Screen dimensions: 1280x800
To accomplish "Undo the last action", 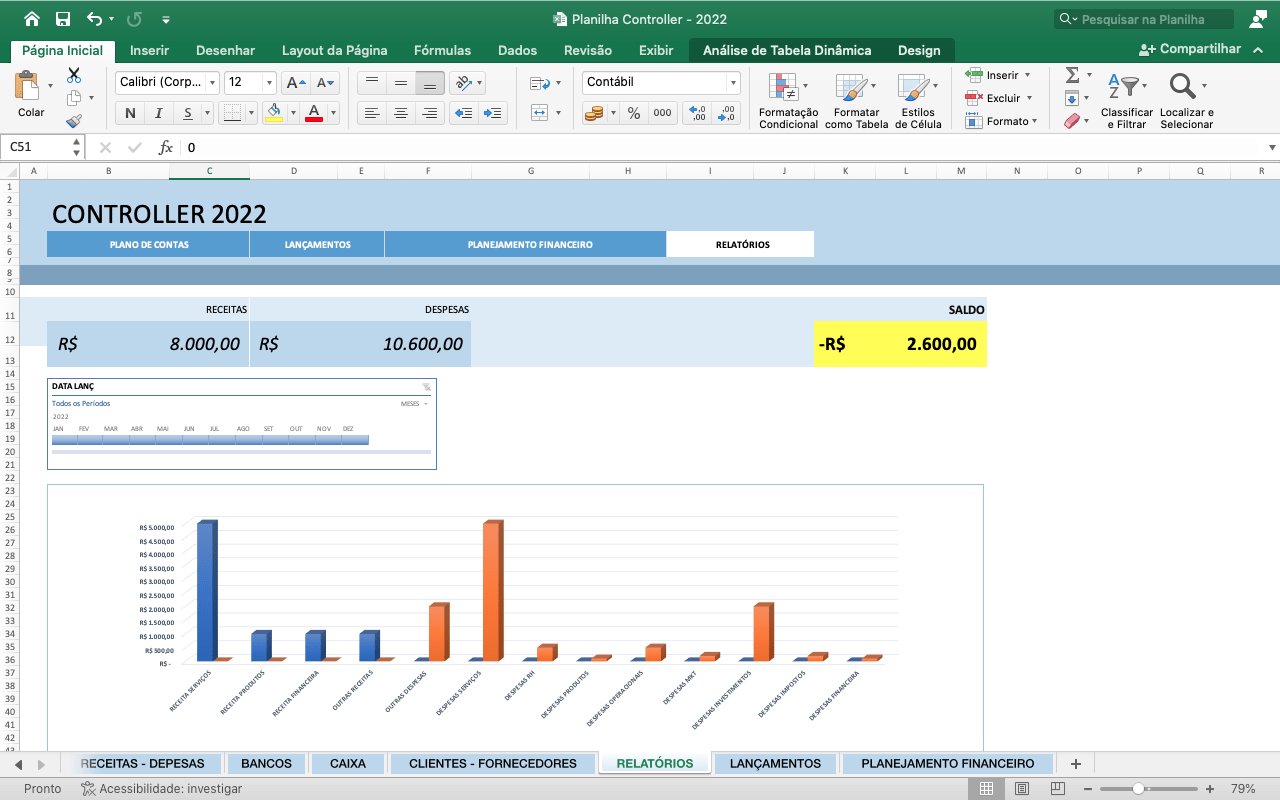I will [x=94, y=19].
